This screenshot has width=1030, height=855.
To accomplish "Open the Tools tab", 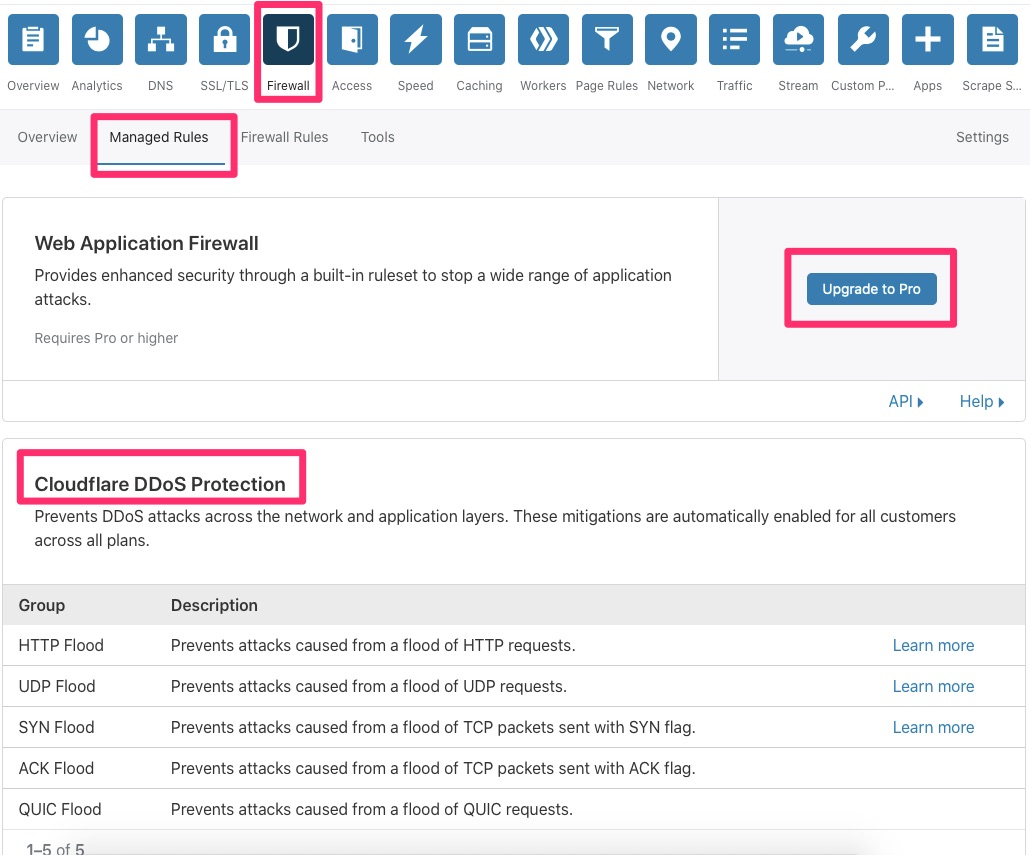I will pyautogui.click(x=377, y=137).
